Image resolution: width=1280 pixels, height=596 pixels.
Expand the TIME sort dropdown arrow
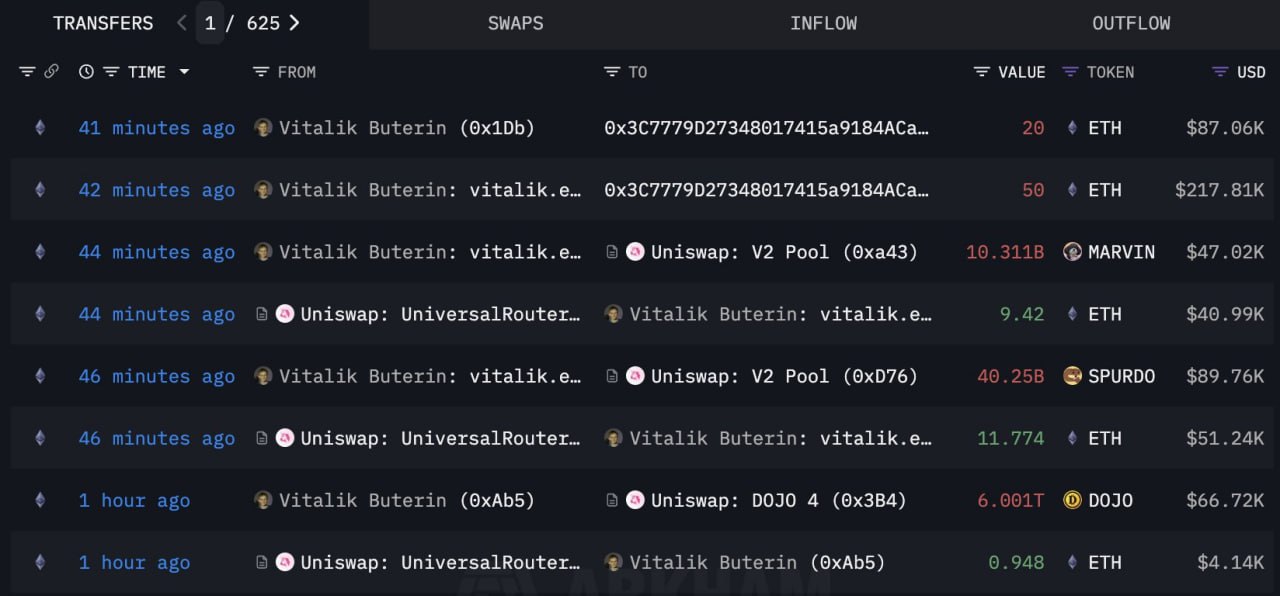184,72
